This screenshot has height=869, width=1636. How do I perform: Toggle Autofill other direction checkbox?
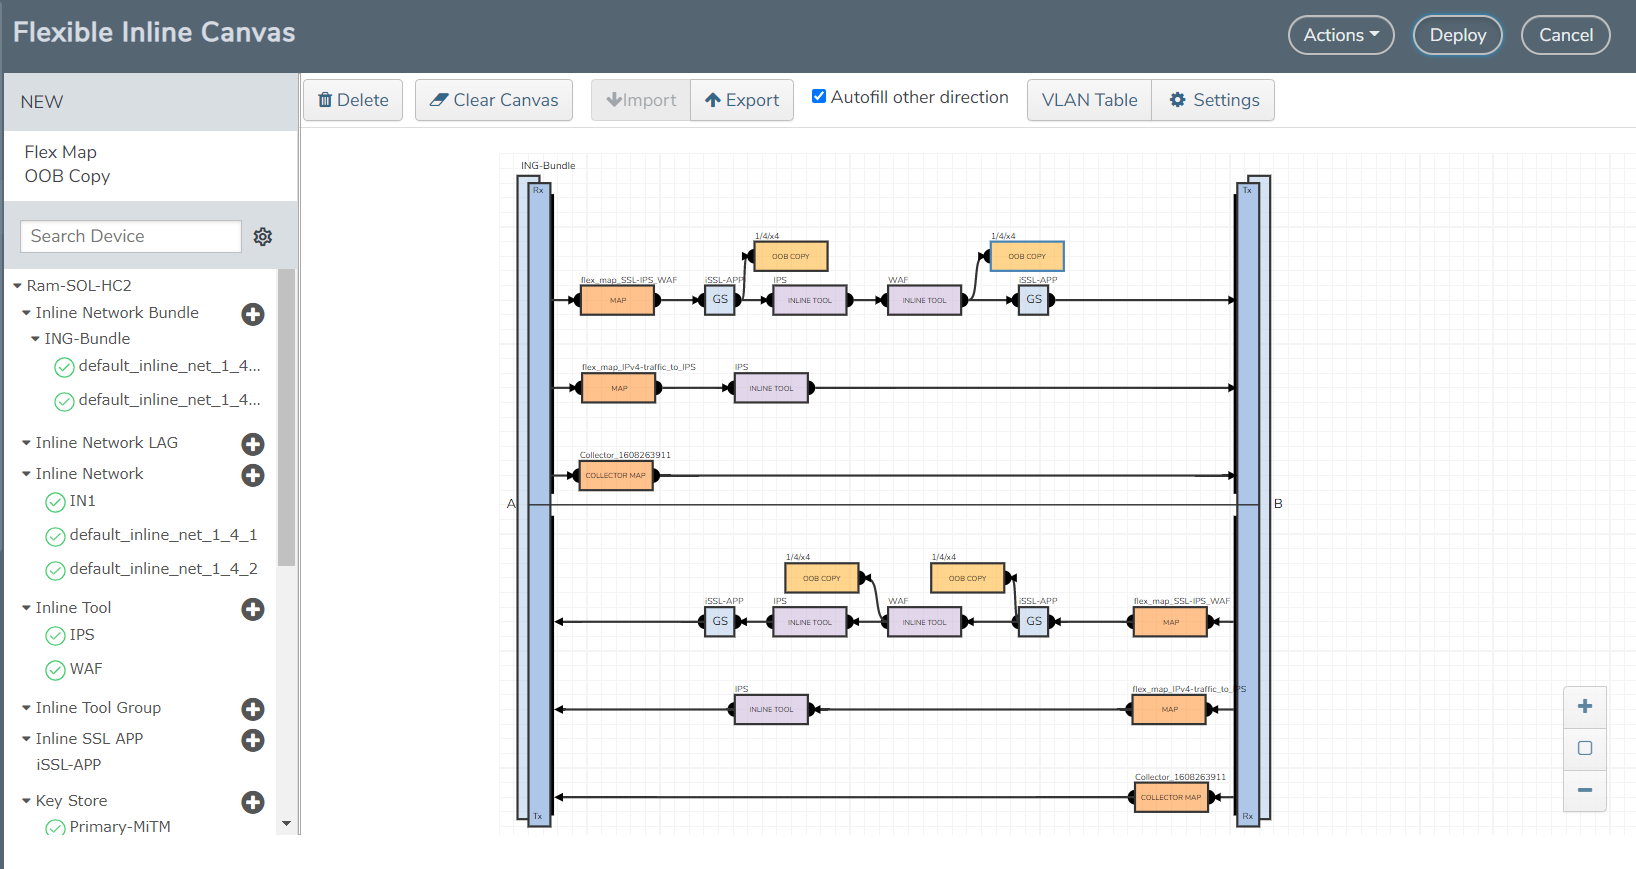[819, 96]
